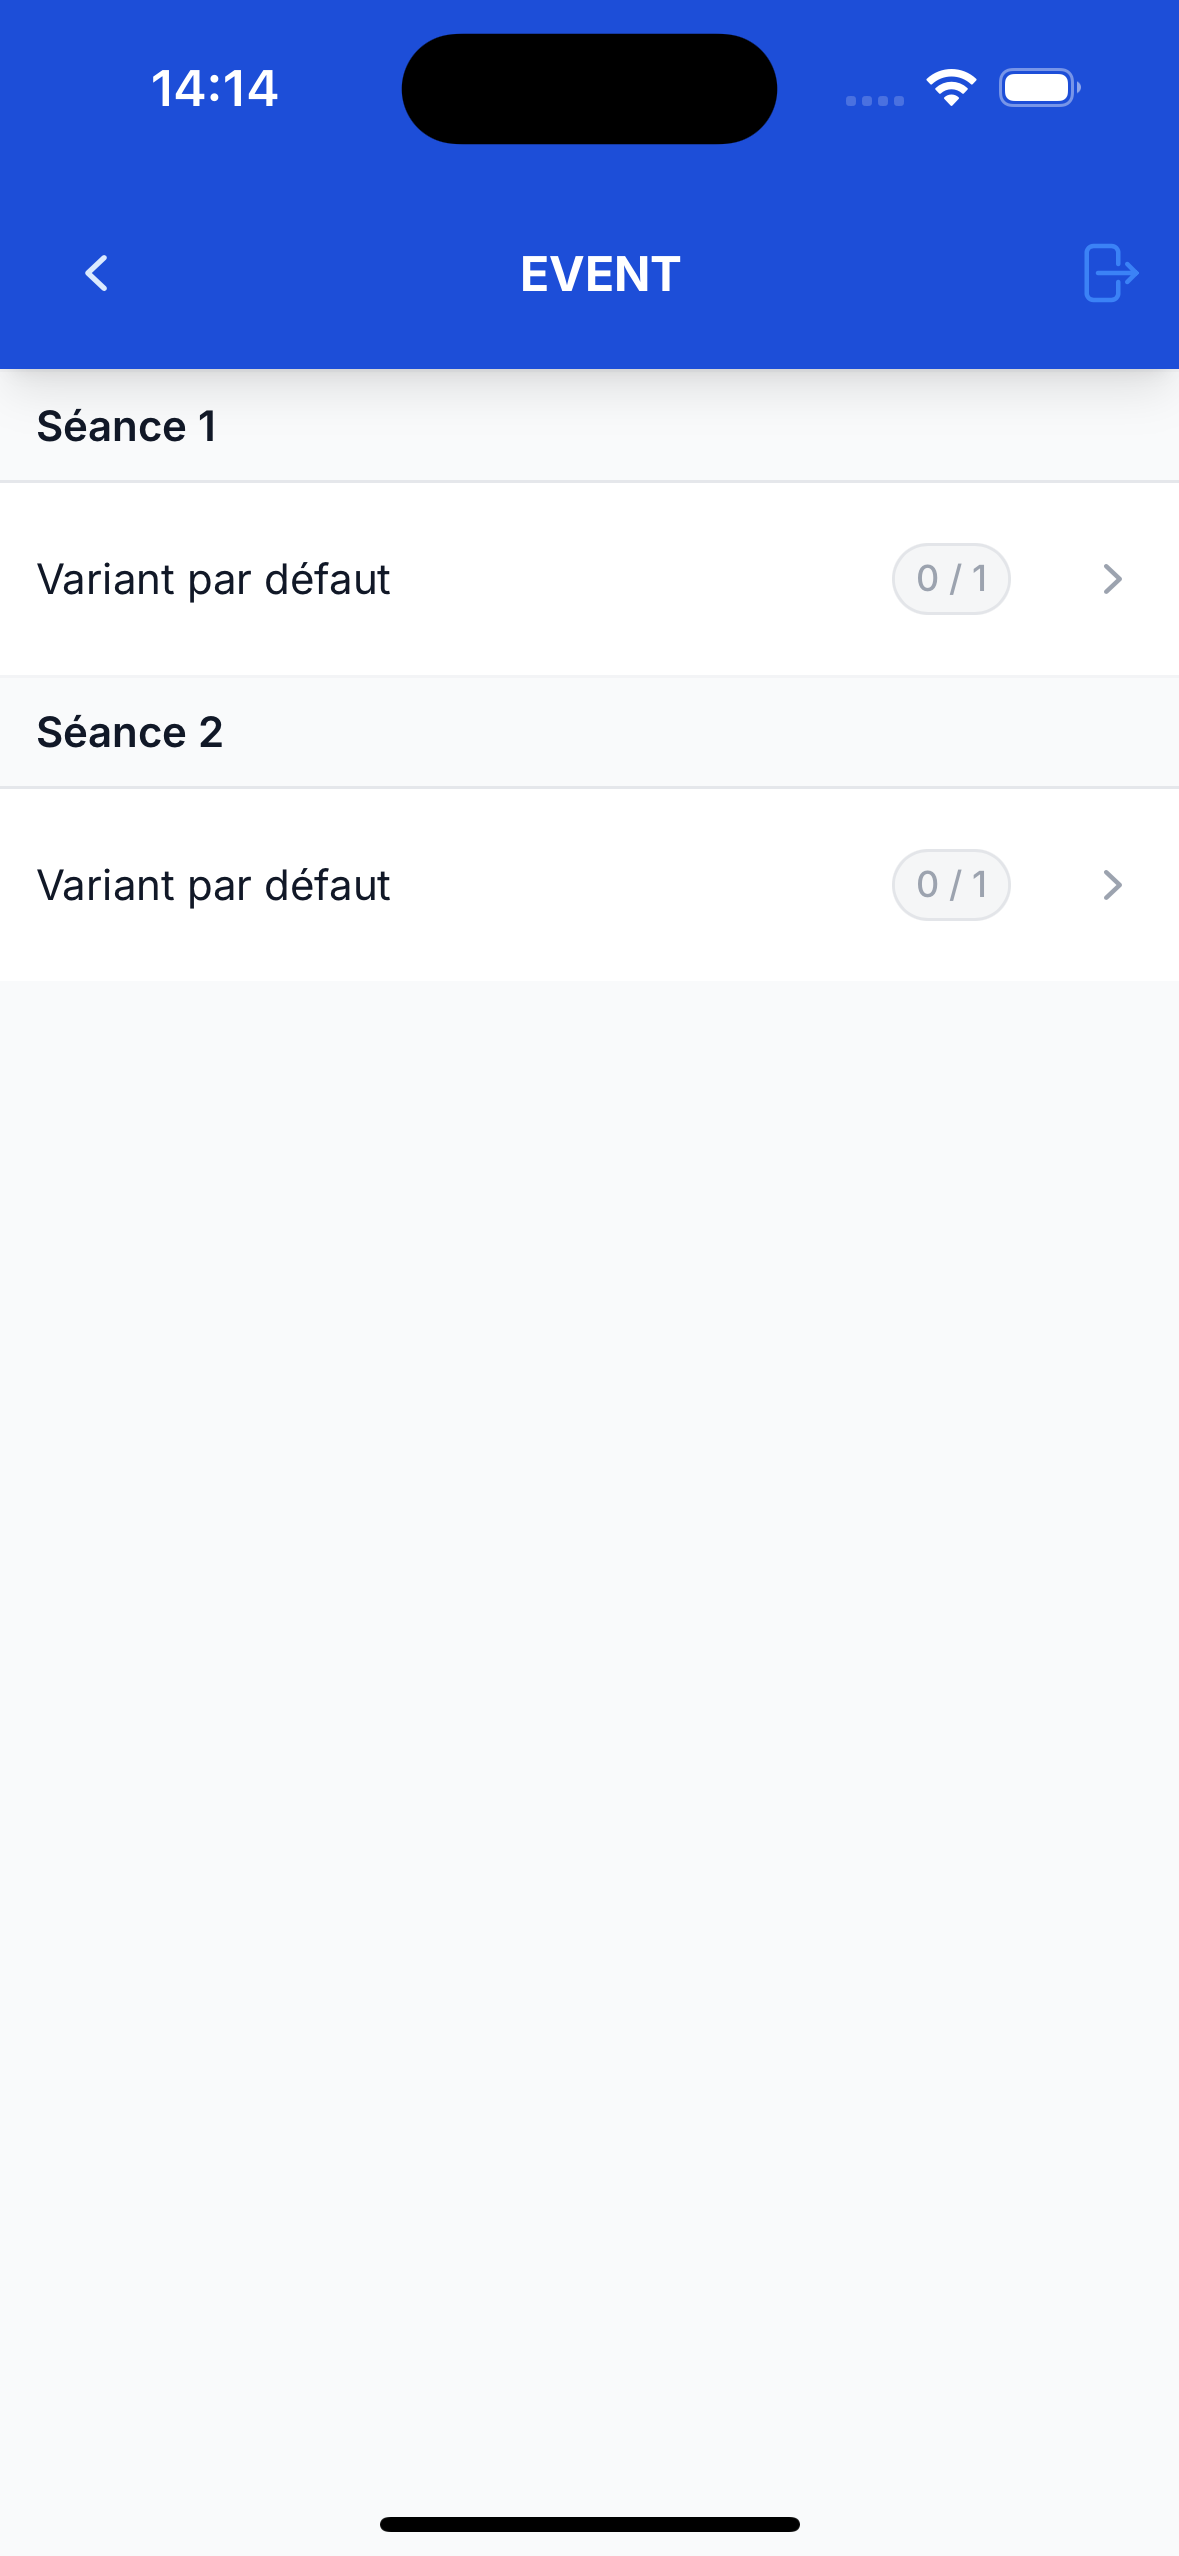Tap the EVENT page title

click(600, 274)
